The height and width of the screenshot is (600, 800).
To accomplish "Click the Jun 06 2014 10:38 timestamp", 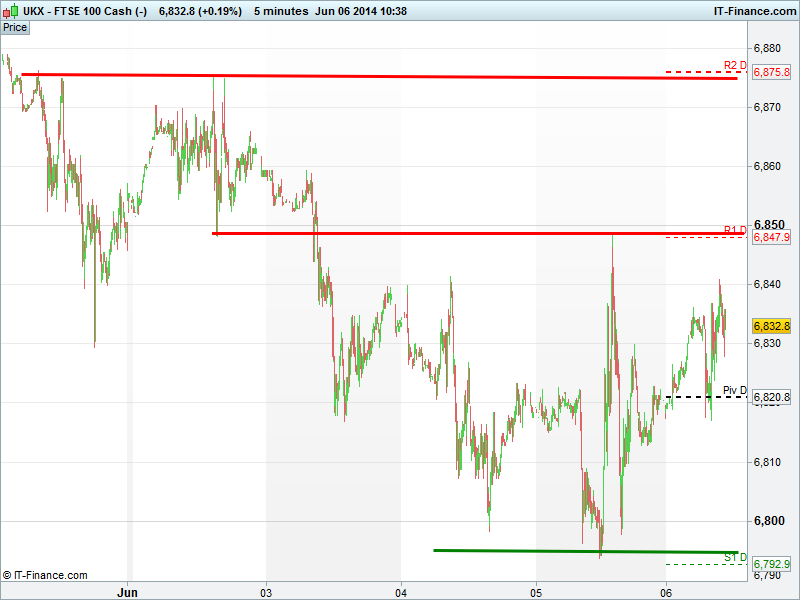I will (361, 11).
